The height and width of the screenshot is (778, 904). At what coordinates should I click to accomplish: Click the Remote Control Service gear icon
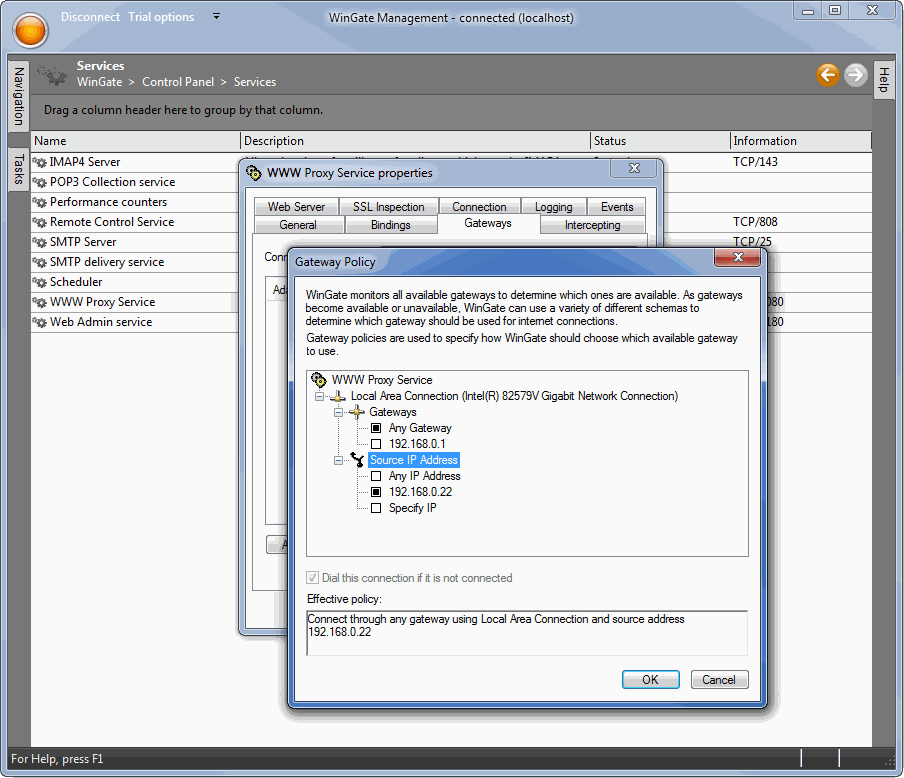[39, 222]
